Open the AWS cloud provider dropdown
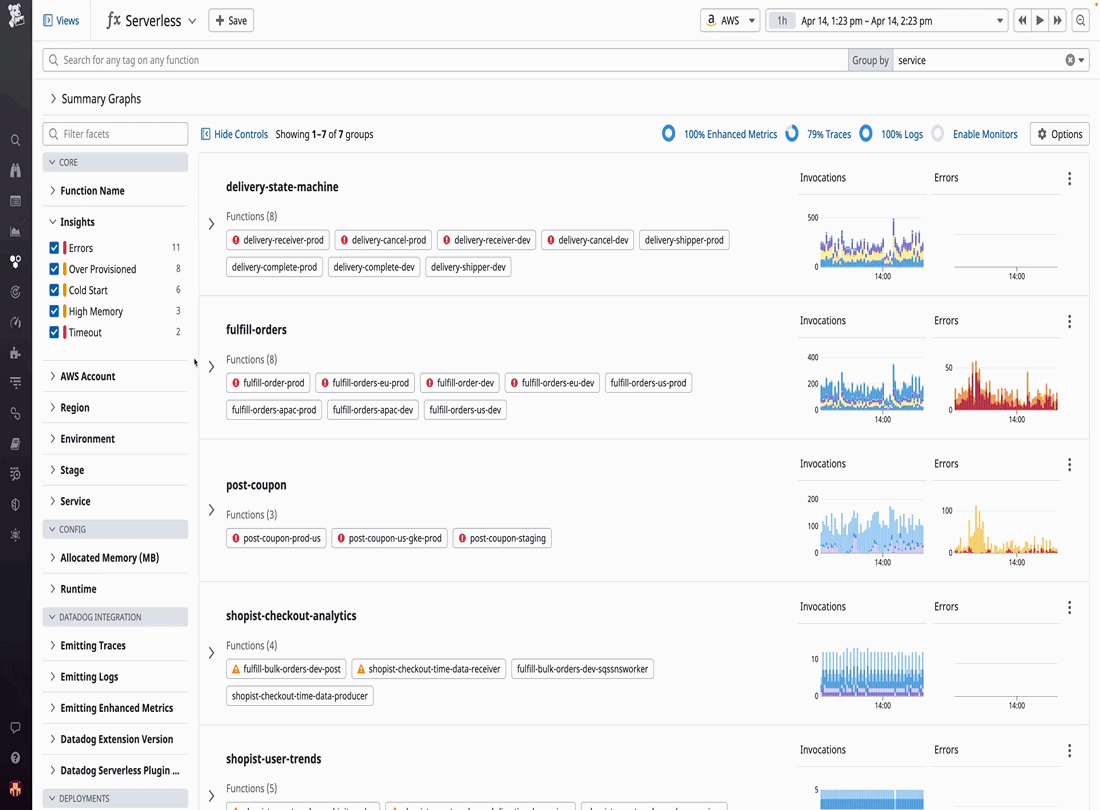Viewport: 1100px width, 810px height. (730, 20)
